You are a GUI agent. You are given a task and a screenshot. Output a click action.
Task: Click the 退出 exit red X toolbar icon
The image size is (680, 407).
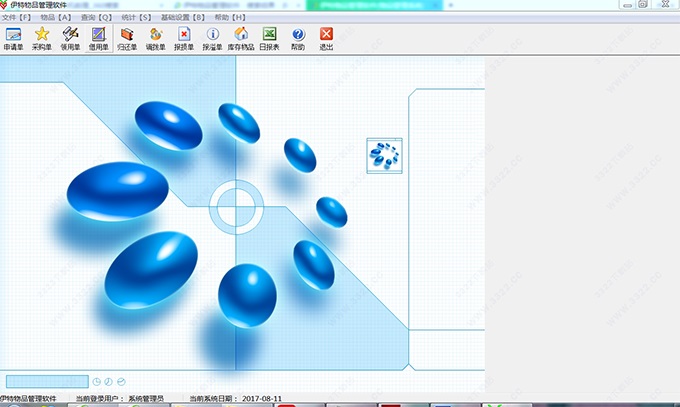(326, 39)
